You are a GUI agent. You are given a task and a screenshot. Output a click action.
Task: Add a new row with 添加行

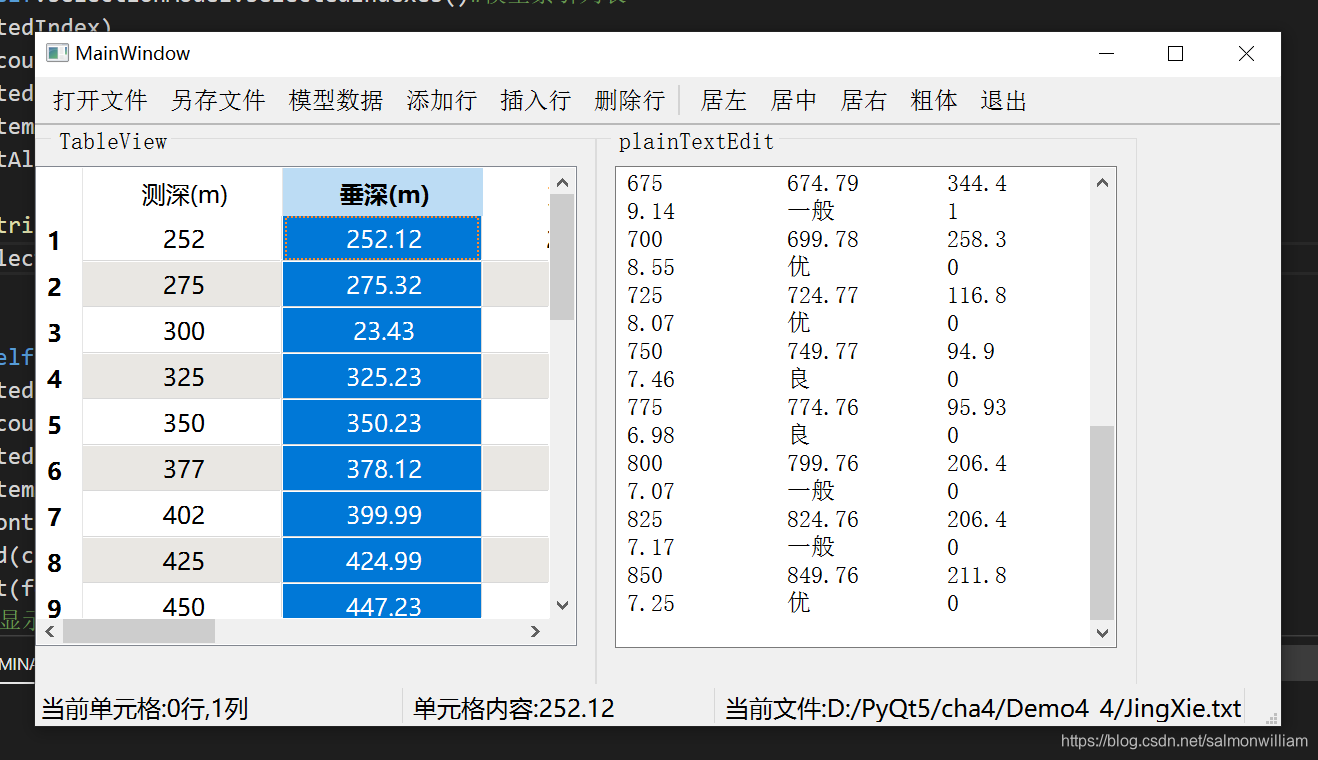pyautogui.click(x=442, y=100)
